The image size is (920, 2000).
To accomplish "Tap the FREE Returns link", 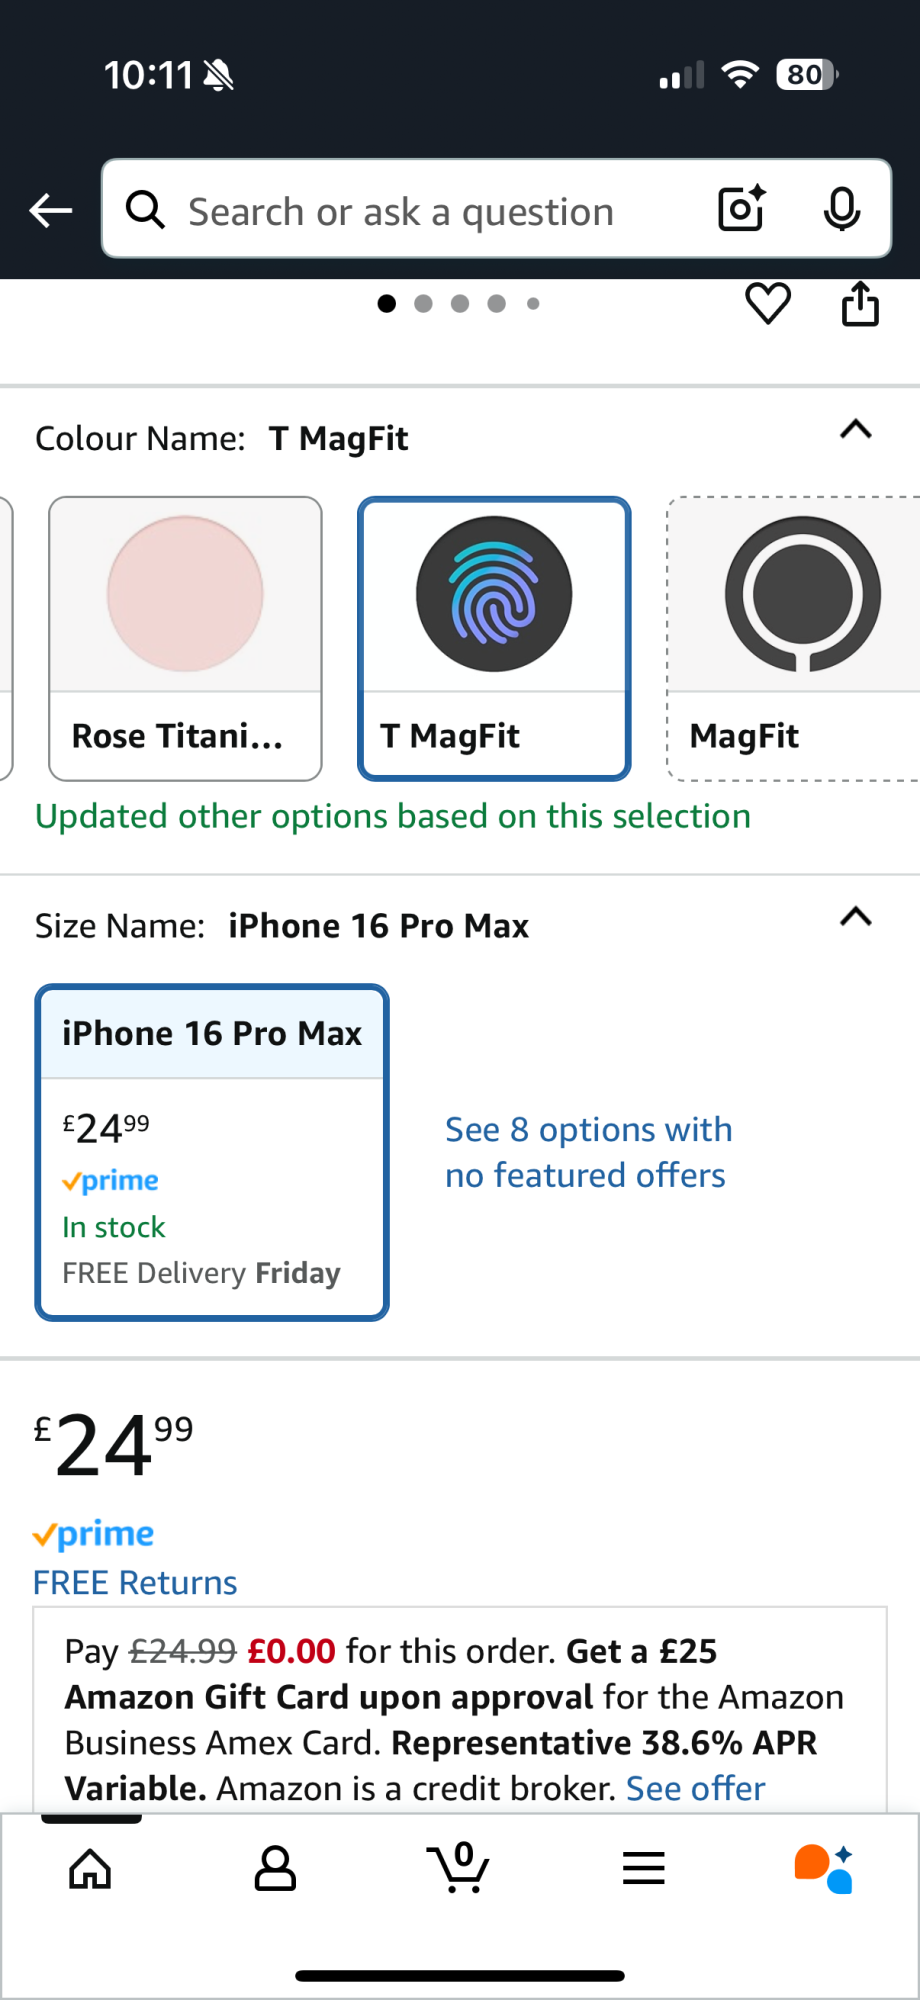I will (135, 1583).
